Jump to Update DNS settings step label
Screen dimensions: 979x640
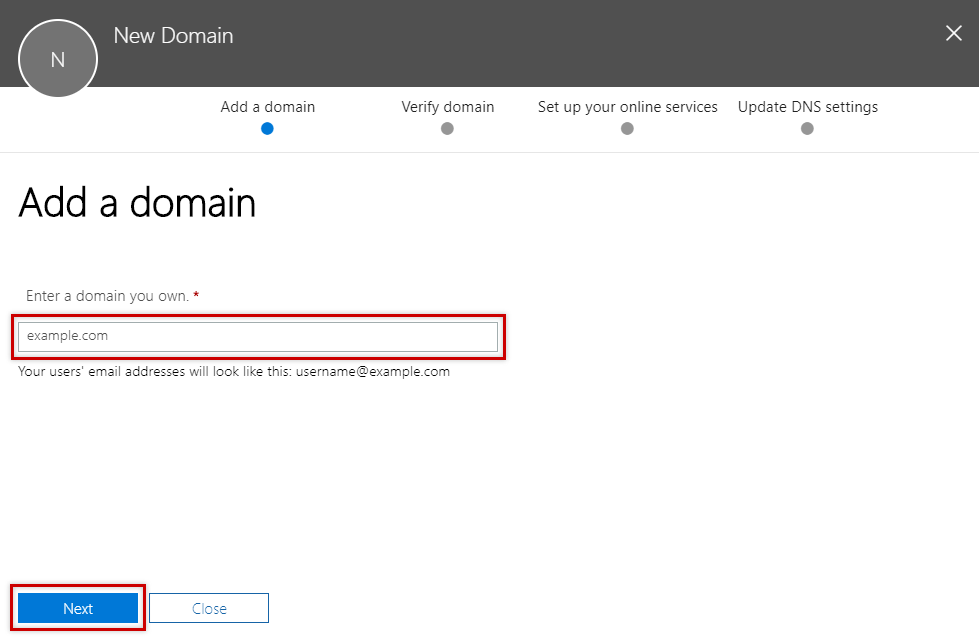pyautogui.click(x=807, y=107)
